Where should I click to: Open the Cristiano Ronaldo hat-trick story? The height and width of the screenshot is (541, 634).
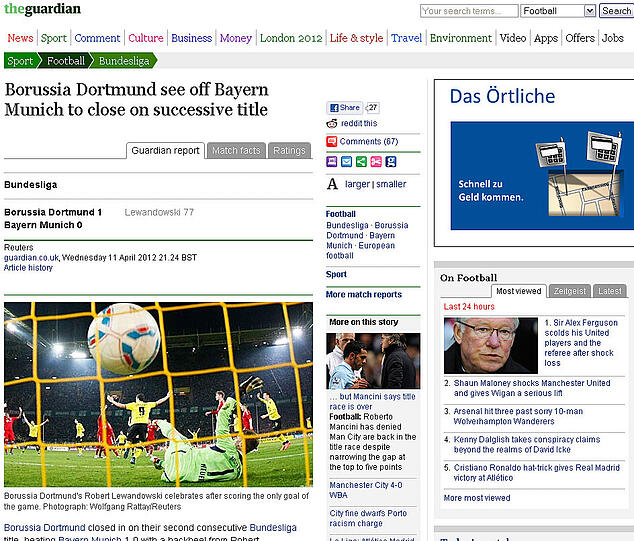click(537, 473)
